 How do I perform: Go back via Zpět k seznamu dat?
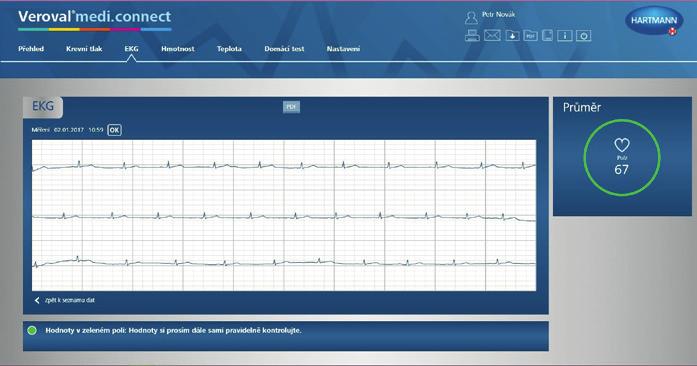[70, 300]
